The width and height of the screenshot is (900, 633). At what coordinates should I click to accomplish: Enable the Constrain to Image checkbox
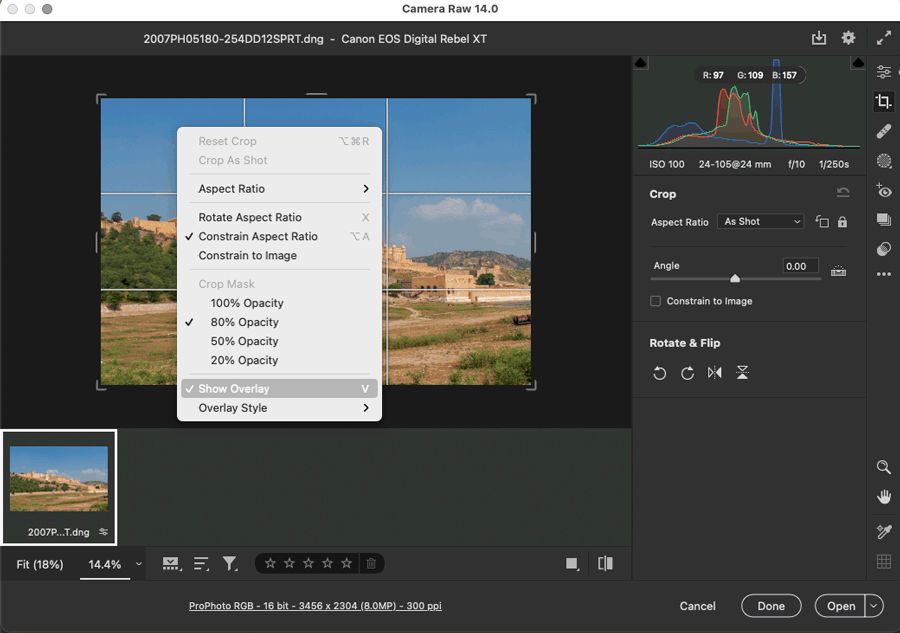click(x=655, y=301)
